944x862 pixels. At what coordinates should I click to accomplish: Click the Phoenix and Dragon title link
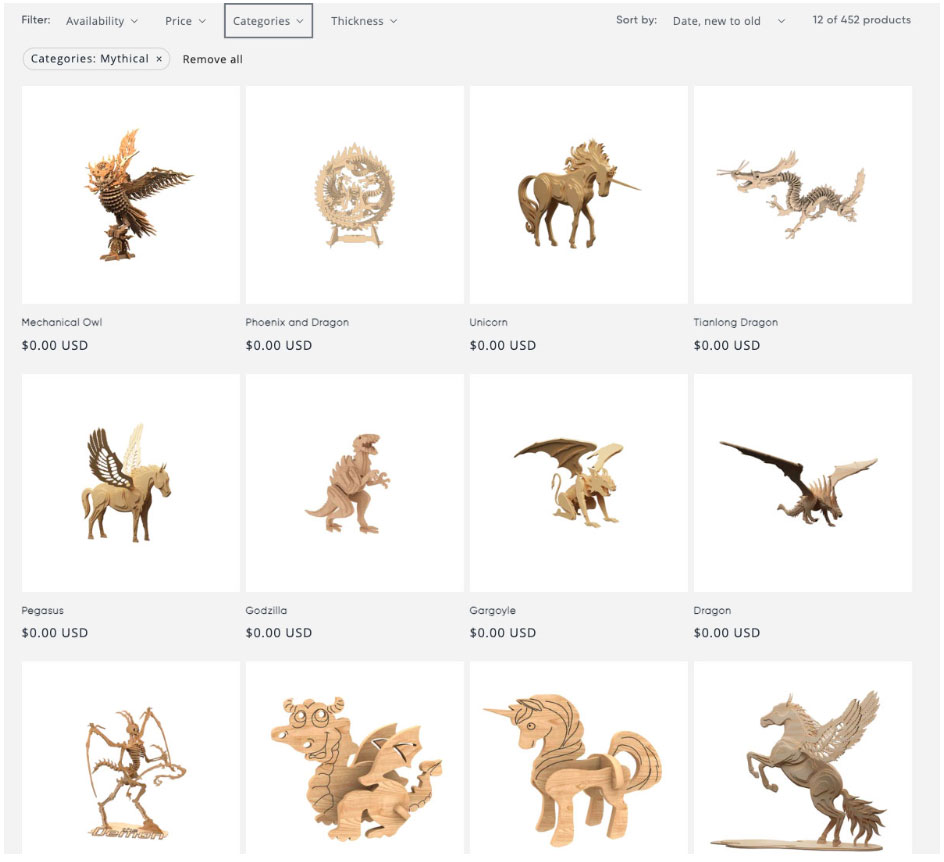tap(297, 322)
